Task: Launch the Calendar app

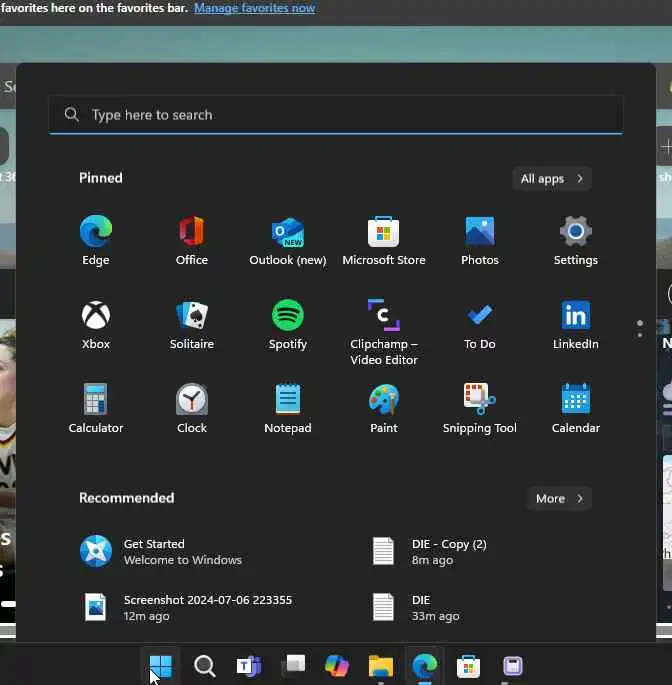Action: pyautogui.click(x=575, y=408)
